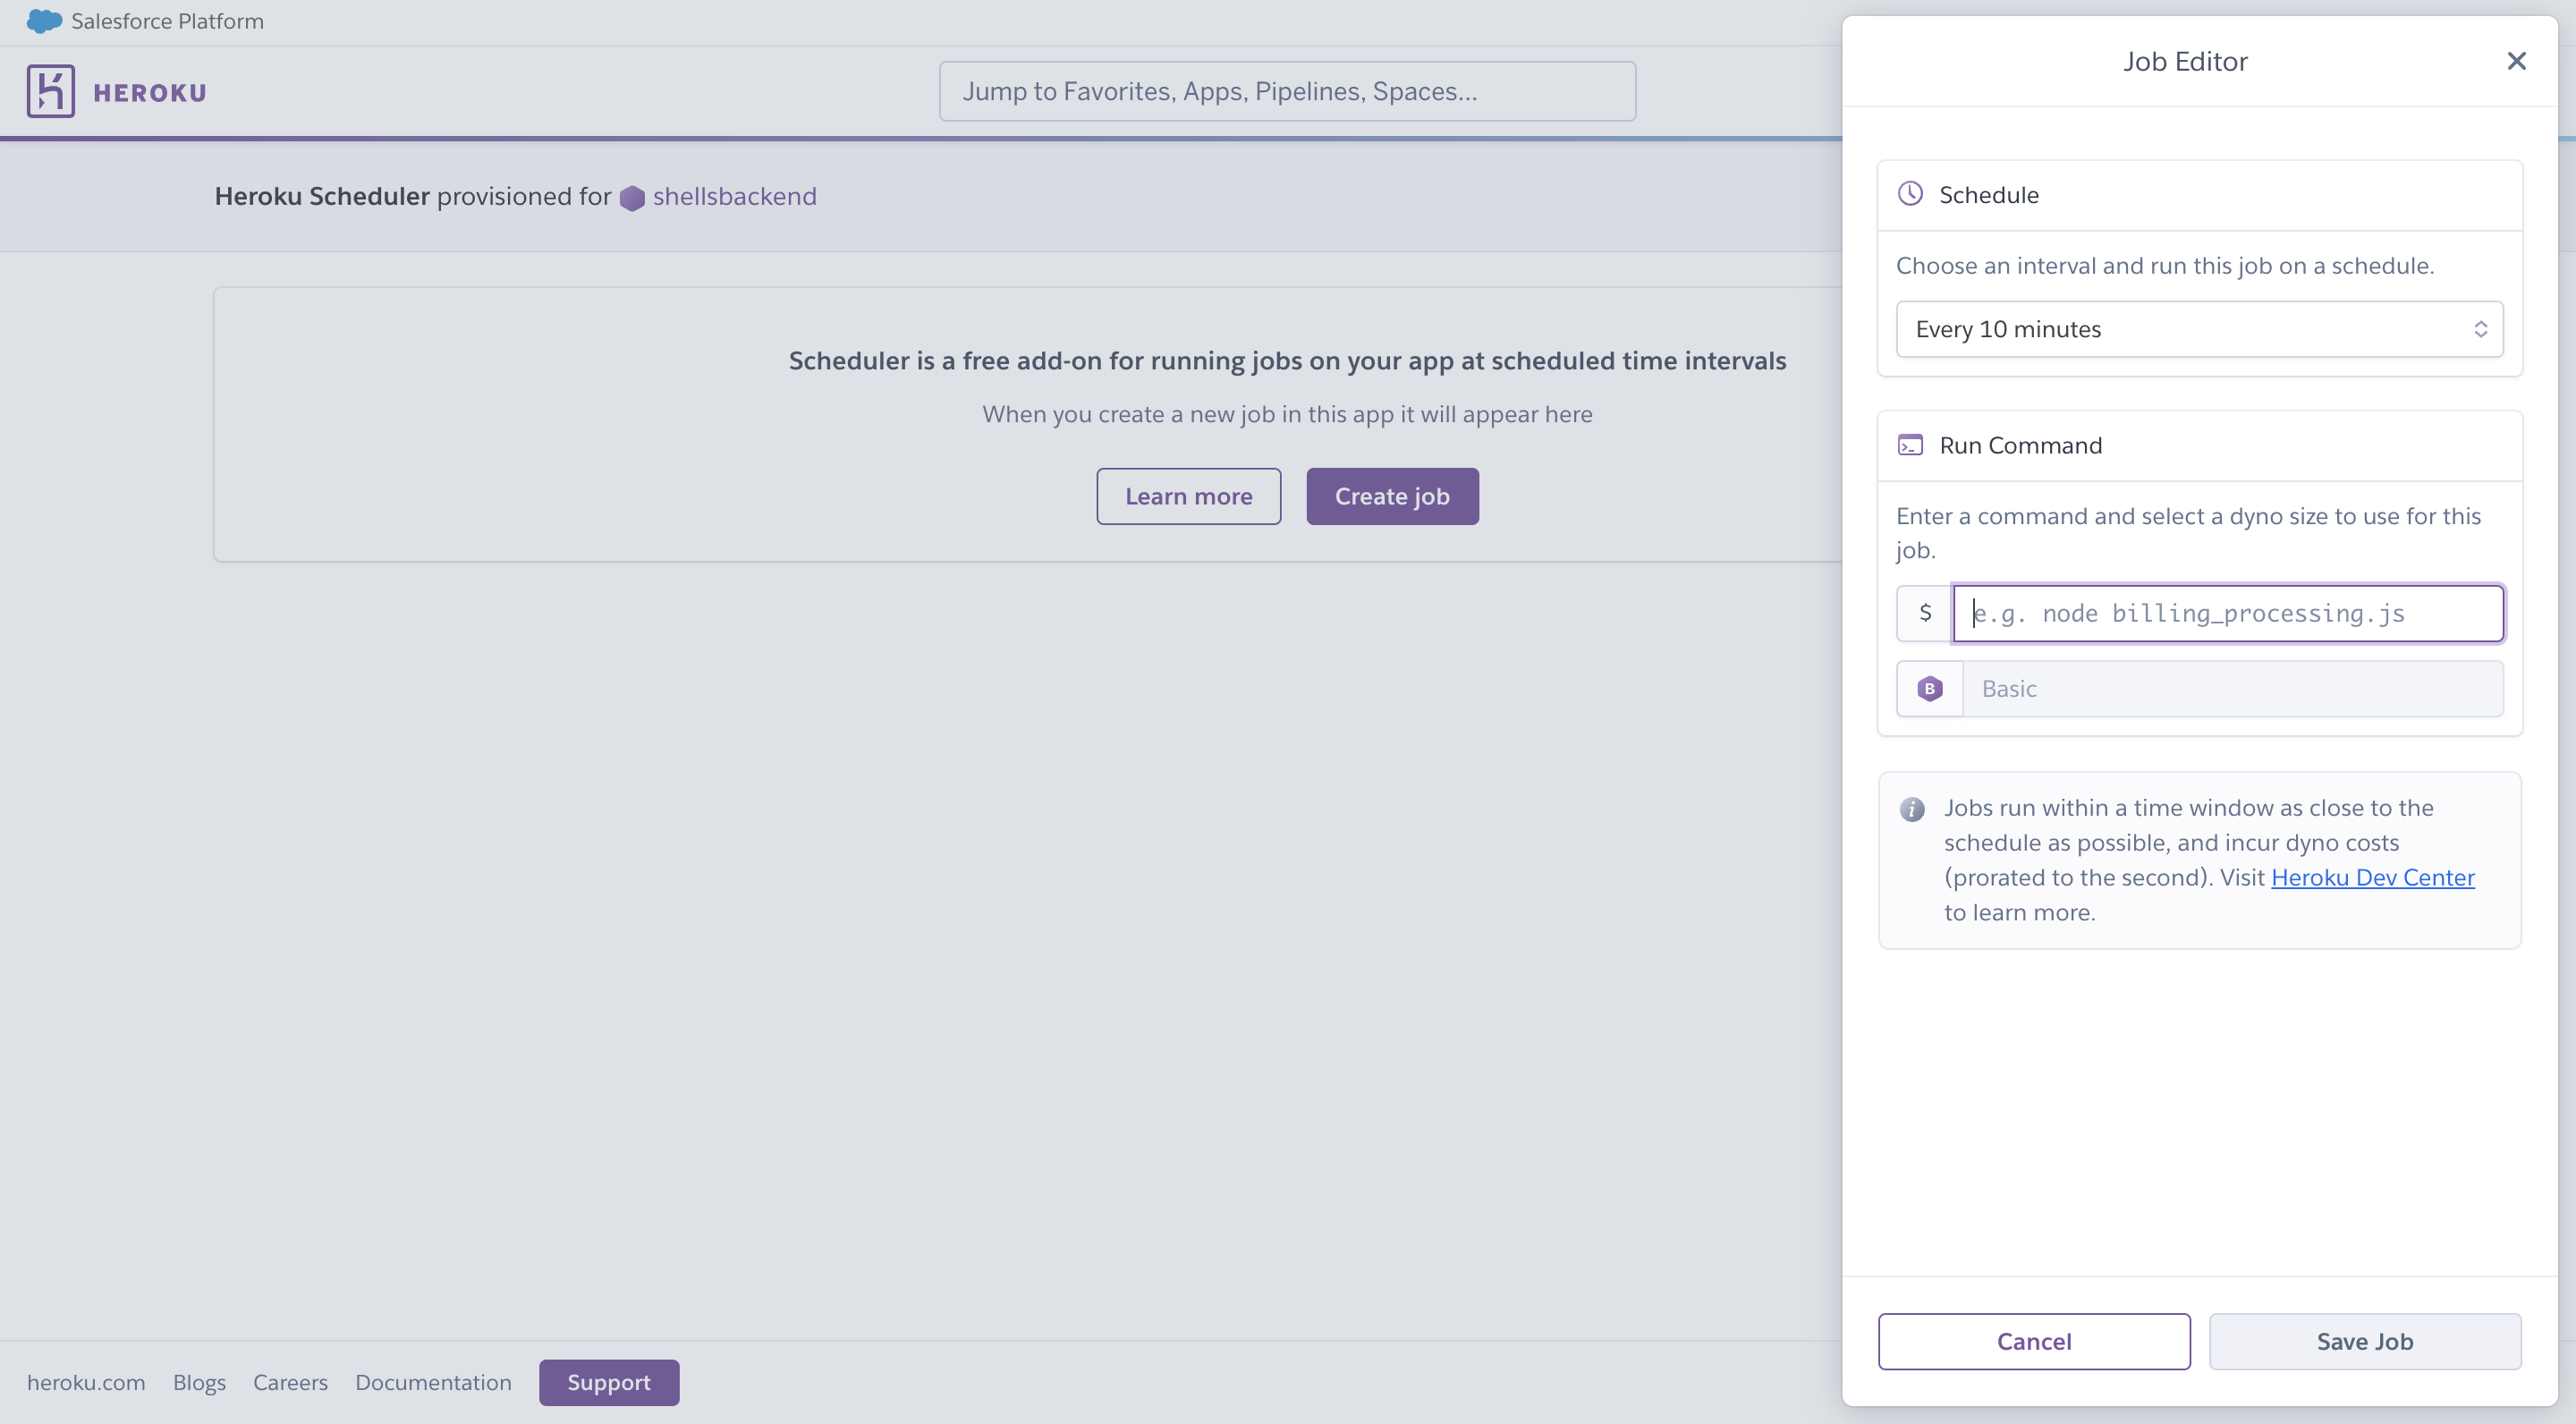Click the Basic dyno hexagon icon

click(x=1930, y=689)
